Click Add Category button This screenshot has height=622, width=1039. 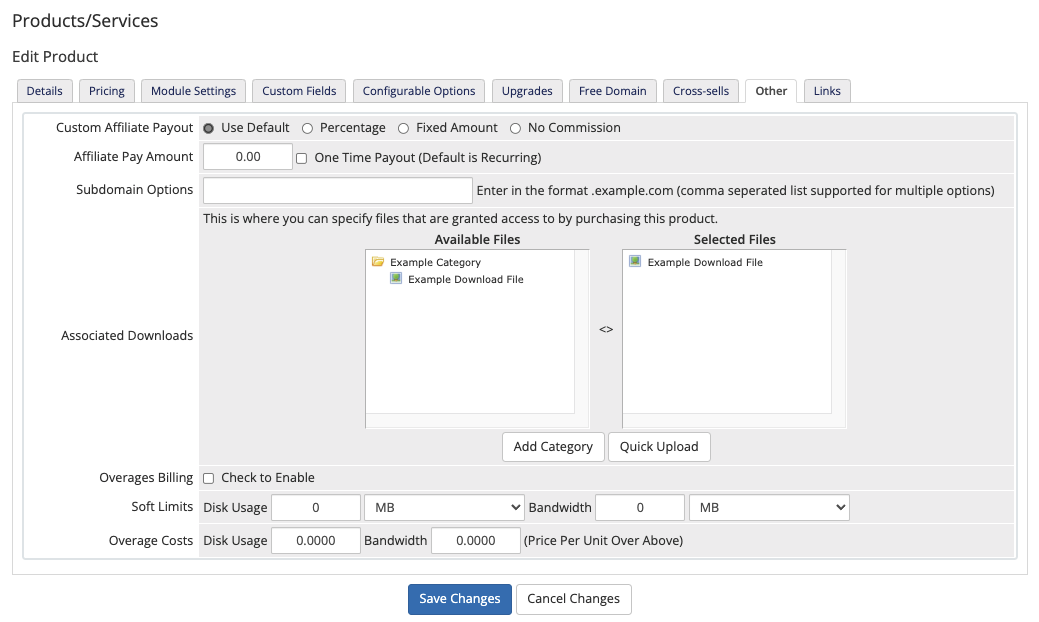pyautogui.click(x=553, y=446)
